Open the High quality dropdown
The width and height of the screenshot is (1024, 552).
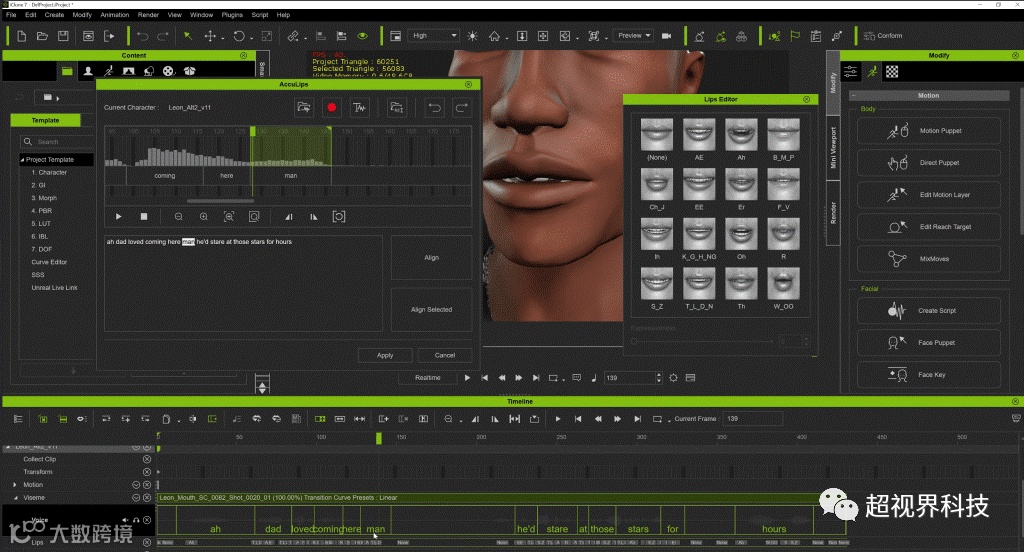(x=434, y=36)
